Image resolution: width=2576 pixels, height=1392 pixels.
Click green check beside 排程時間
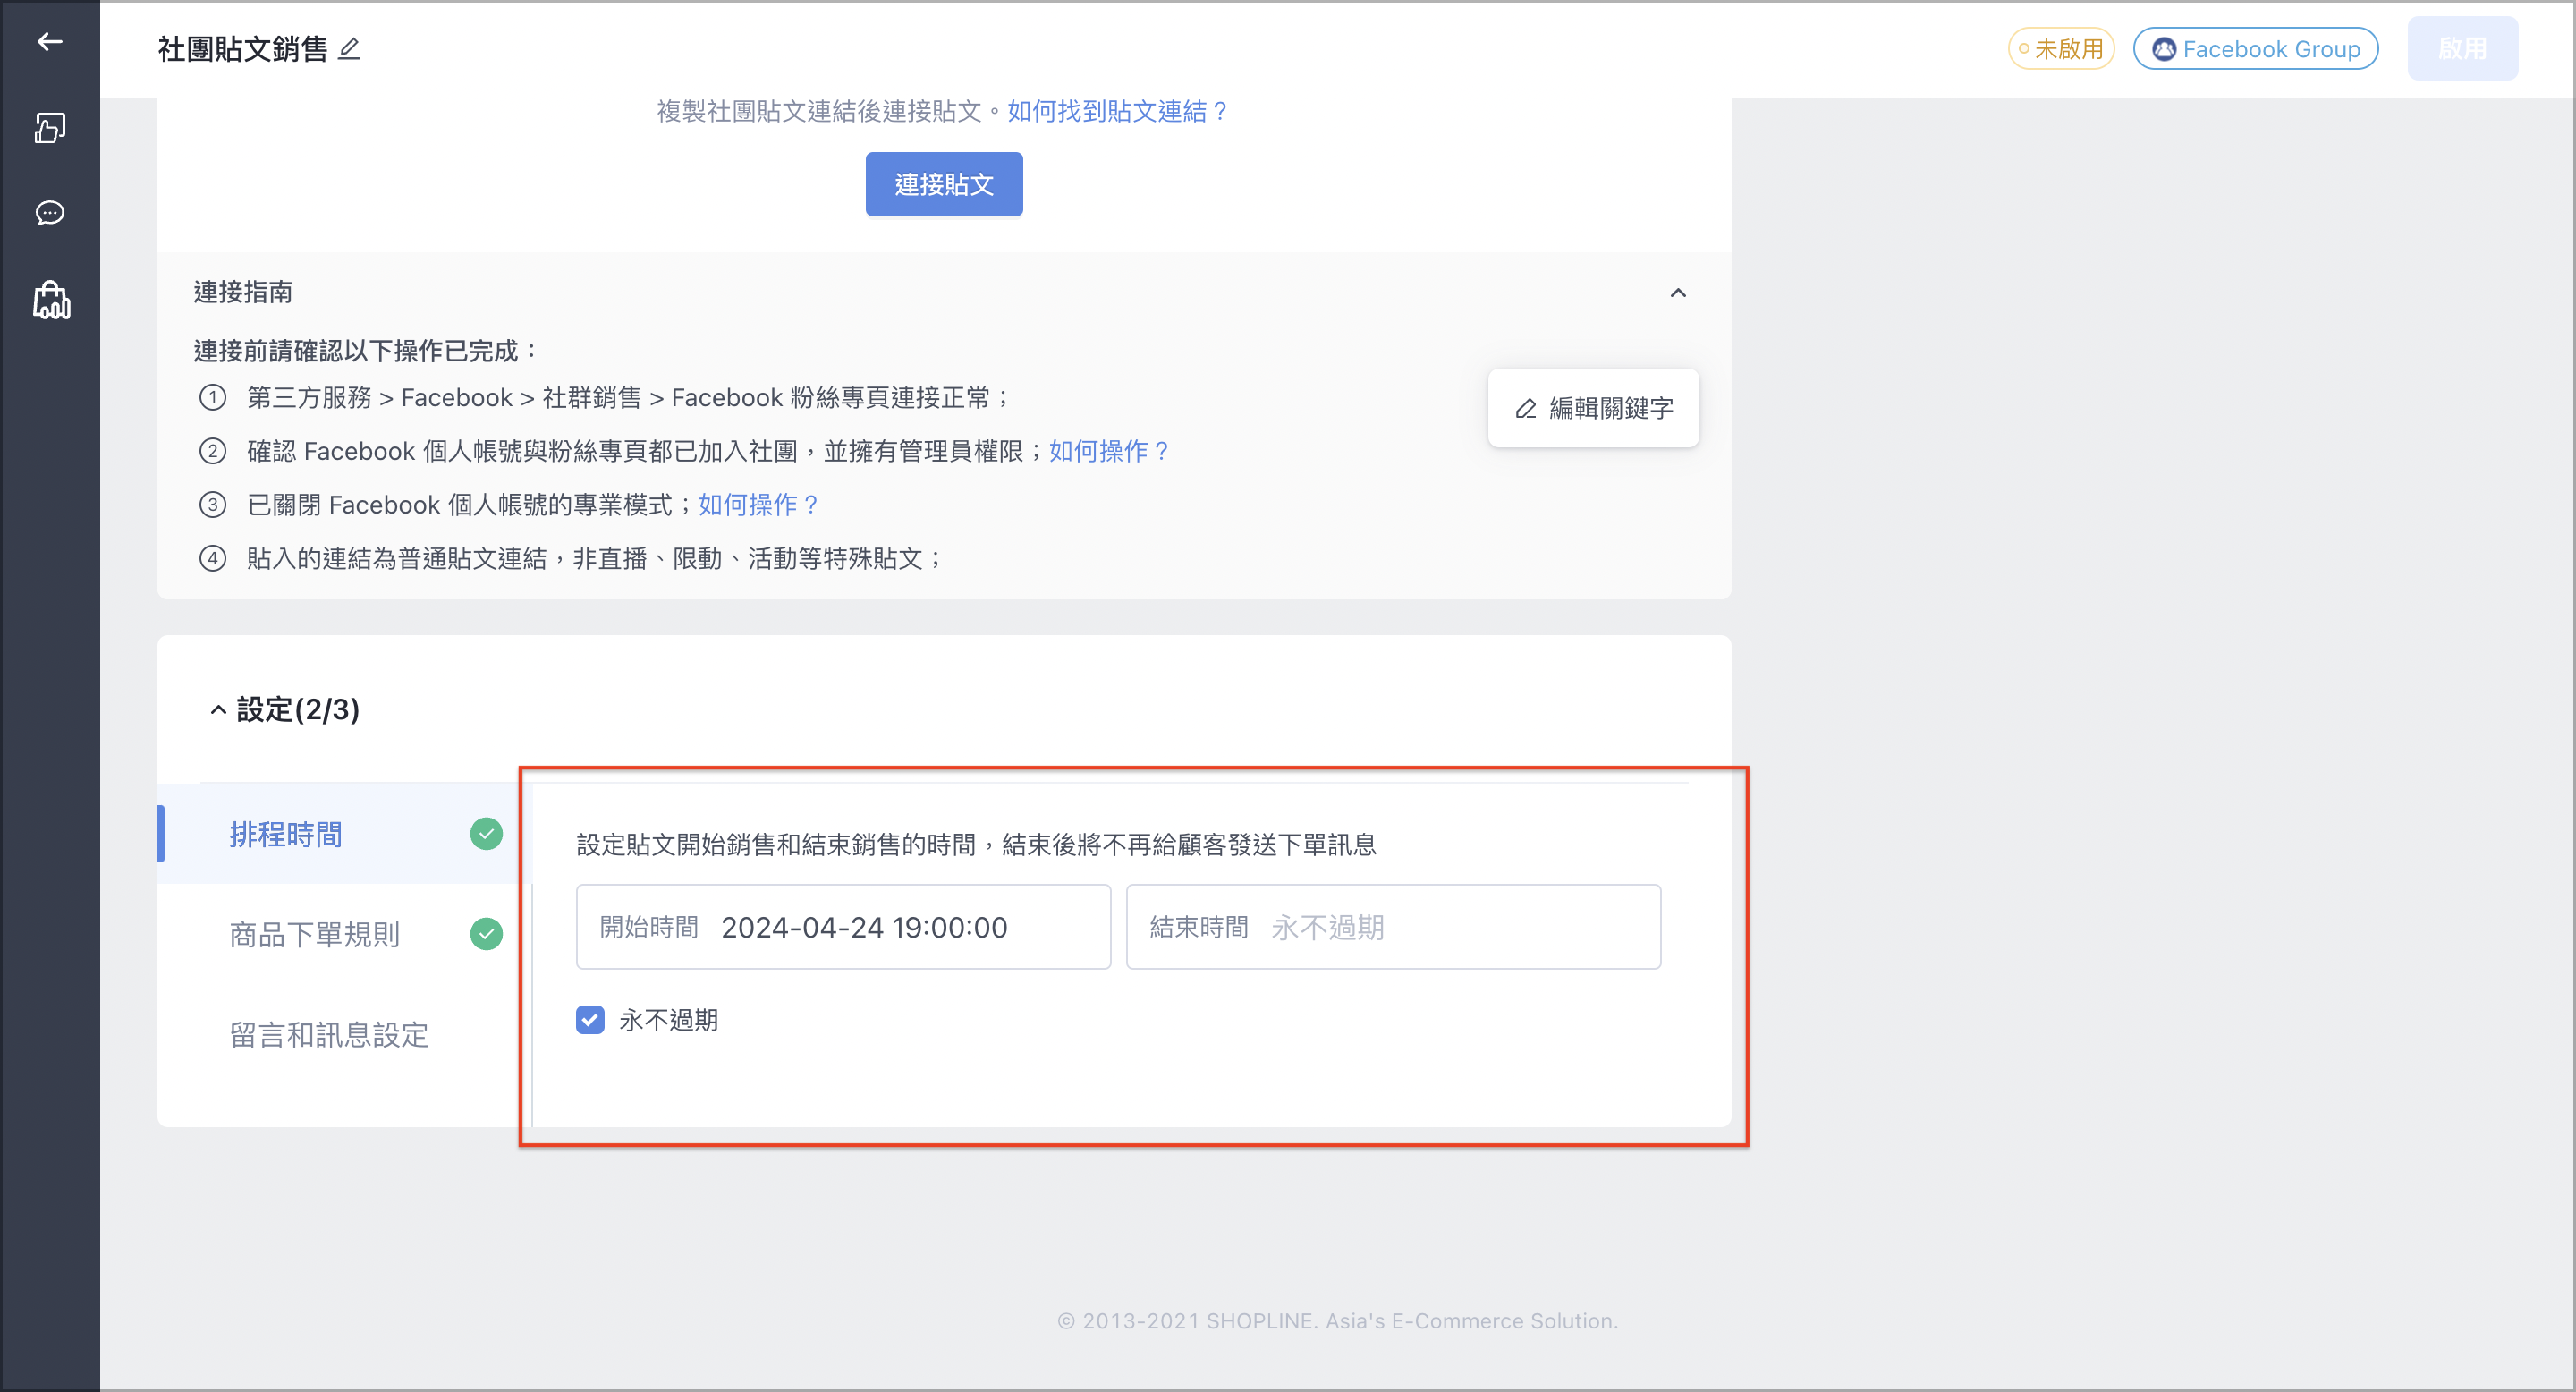[486, 834]
